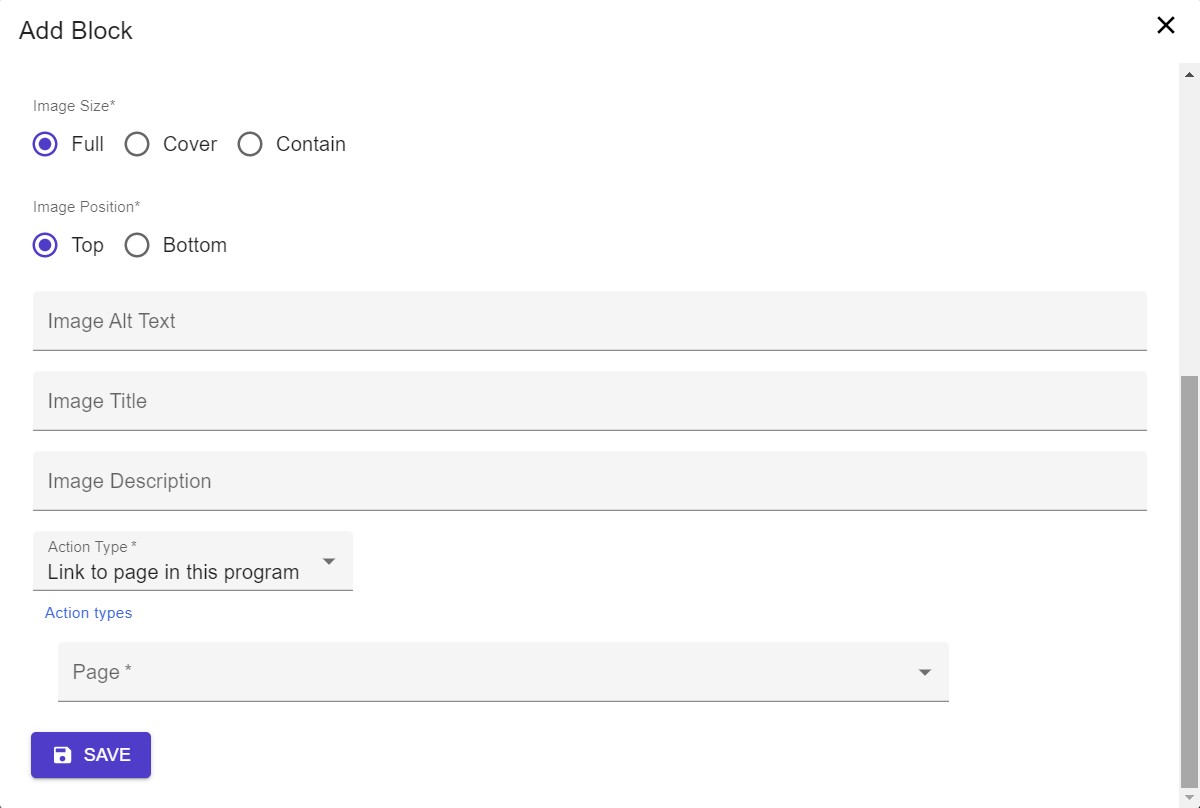The image size is (1200, 808).
Task: Click the Action Type dropdown arrow
Action: coord(328,562)
